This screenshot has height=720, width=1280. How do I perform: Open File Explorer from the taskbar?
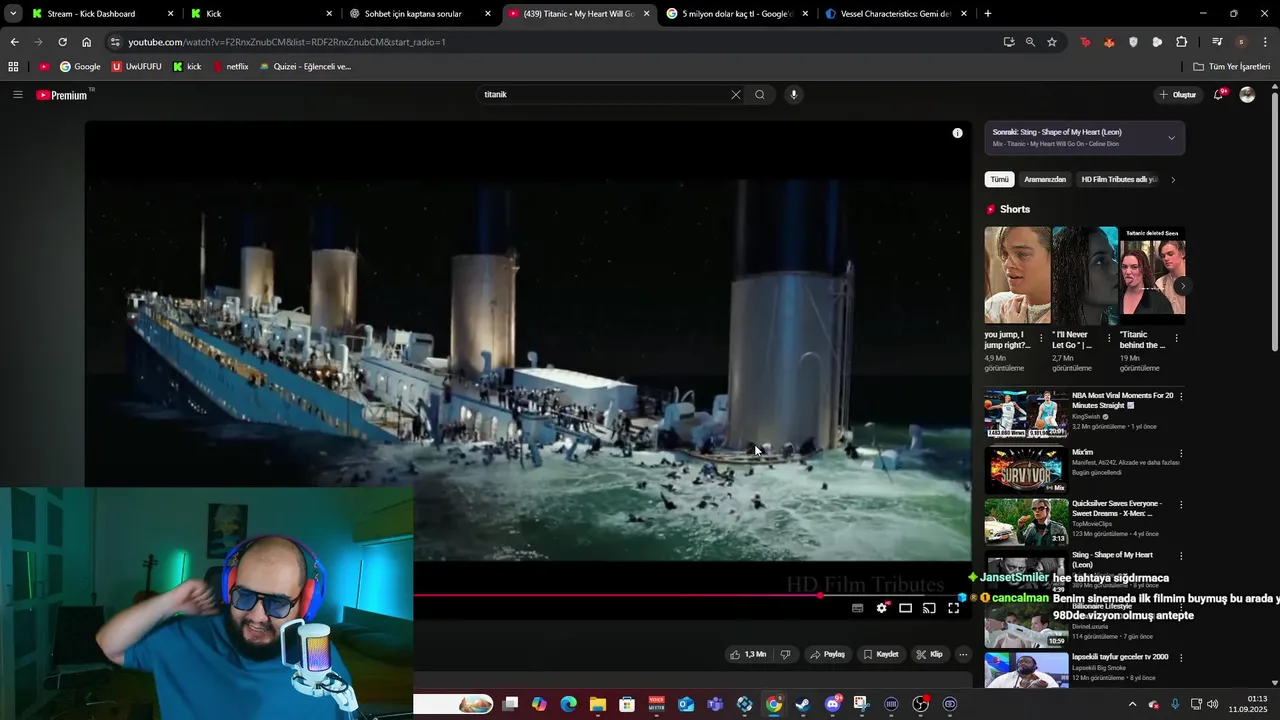pos(598,704)
